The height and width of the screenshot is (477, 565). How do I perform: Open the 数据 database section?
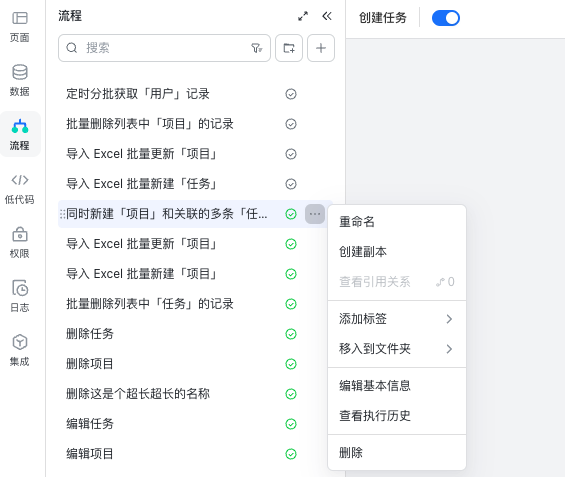tap(19, 81)
